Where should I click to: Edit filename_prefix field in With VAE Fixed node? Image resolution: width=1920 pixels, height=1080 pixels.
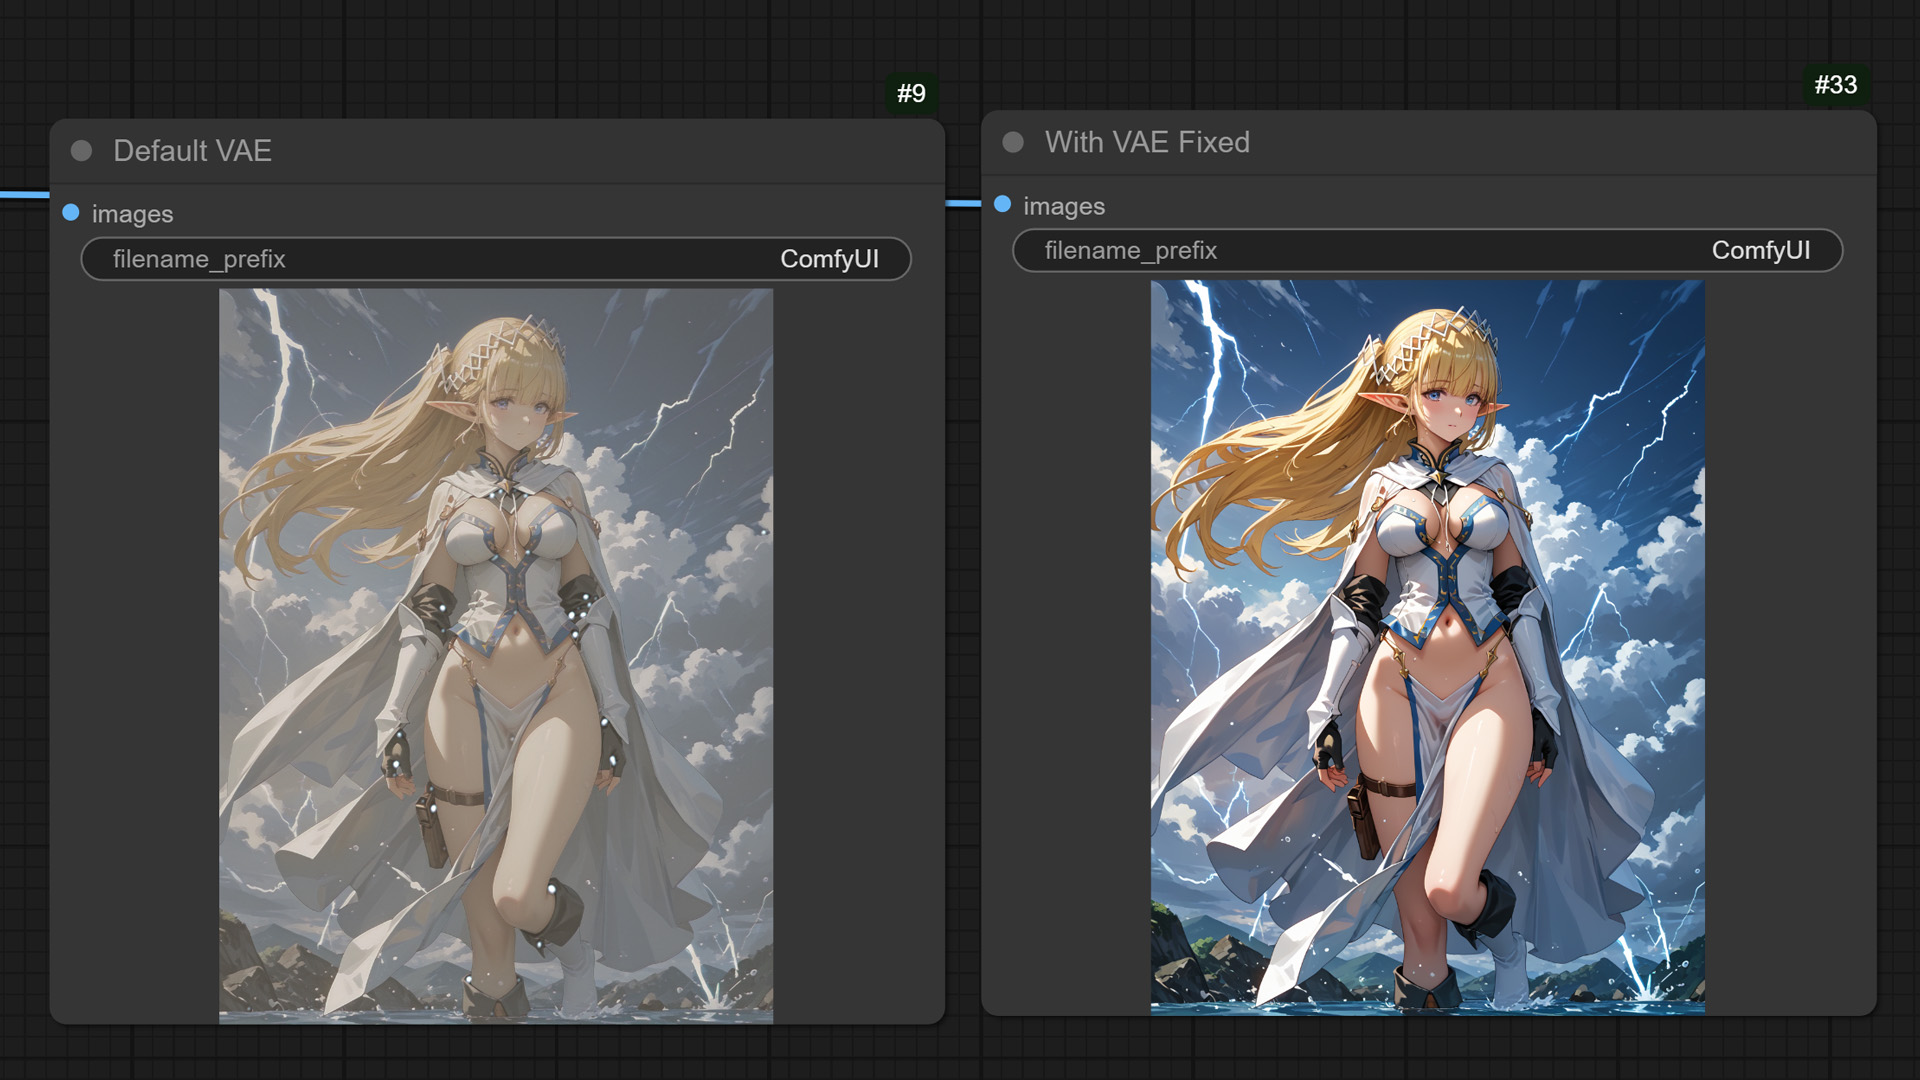click(x=1428, y=250)
